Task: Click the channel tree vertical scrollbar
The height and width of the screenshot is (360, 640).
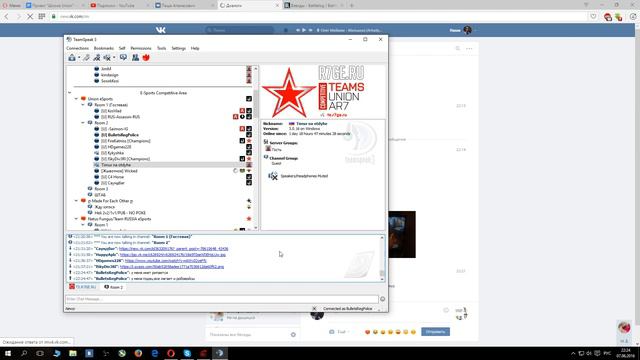Action: point(256,148)
